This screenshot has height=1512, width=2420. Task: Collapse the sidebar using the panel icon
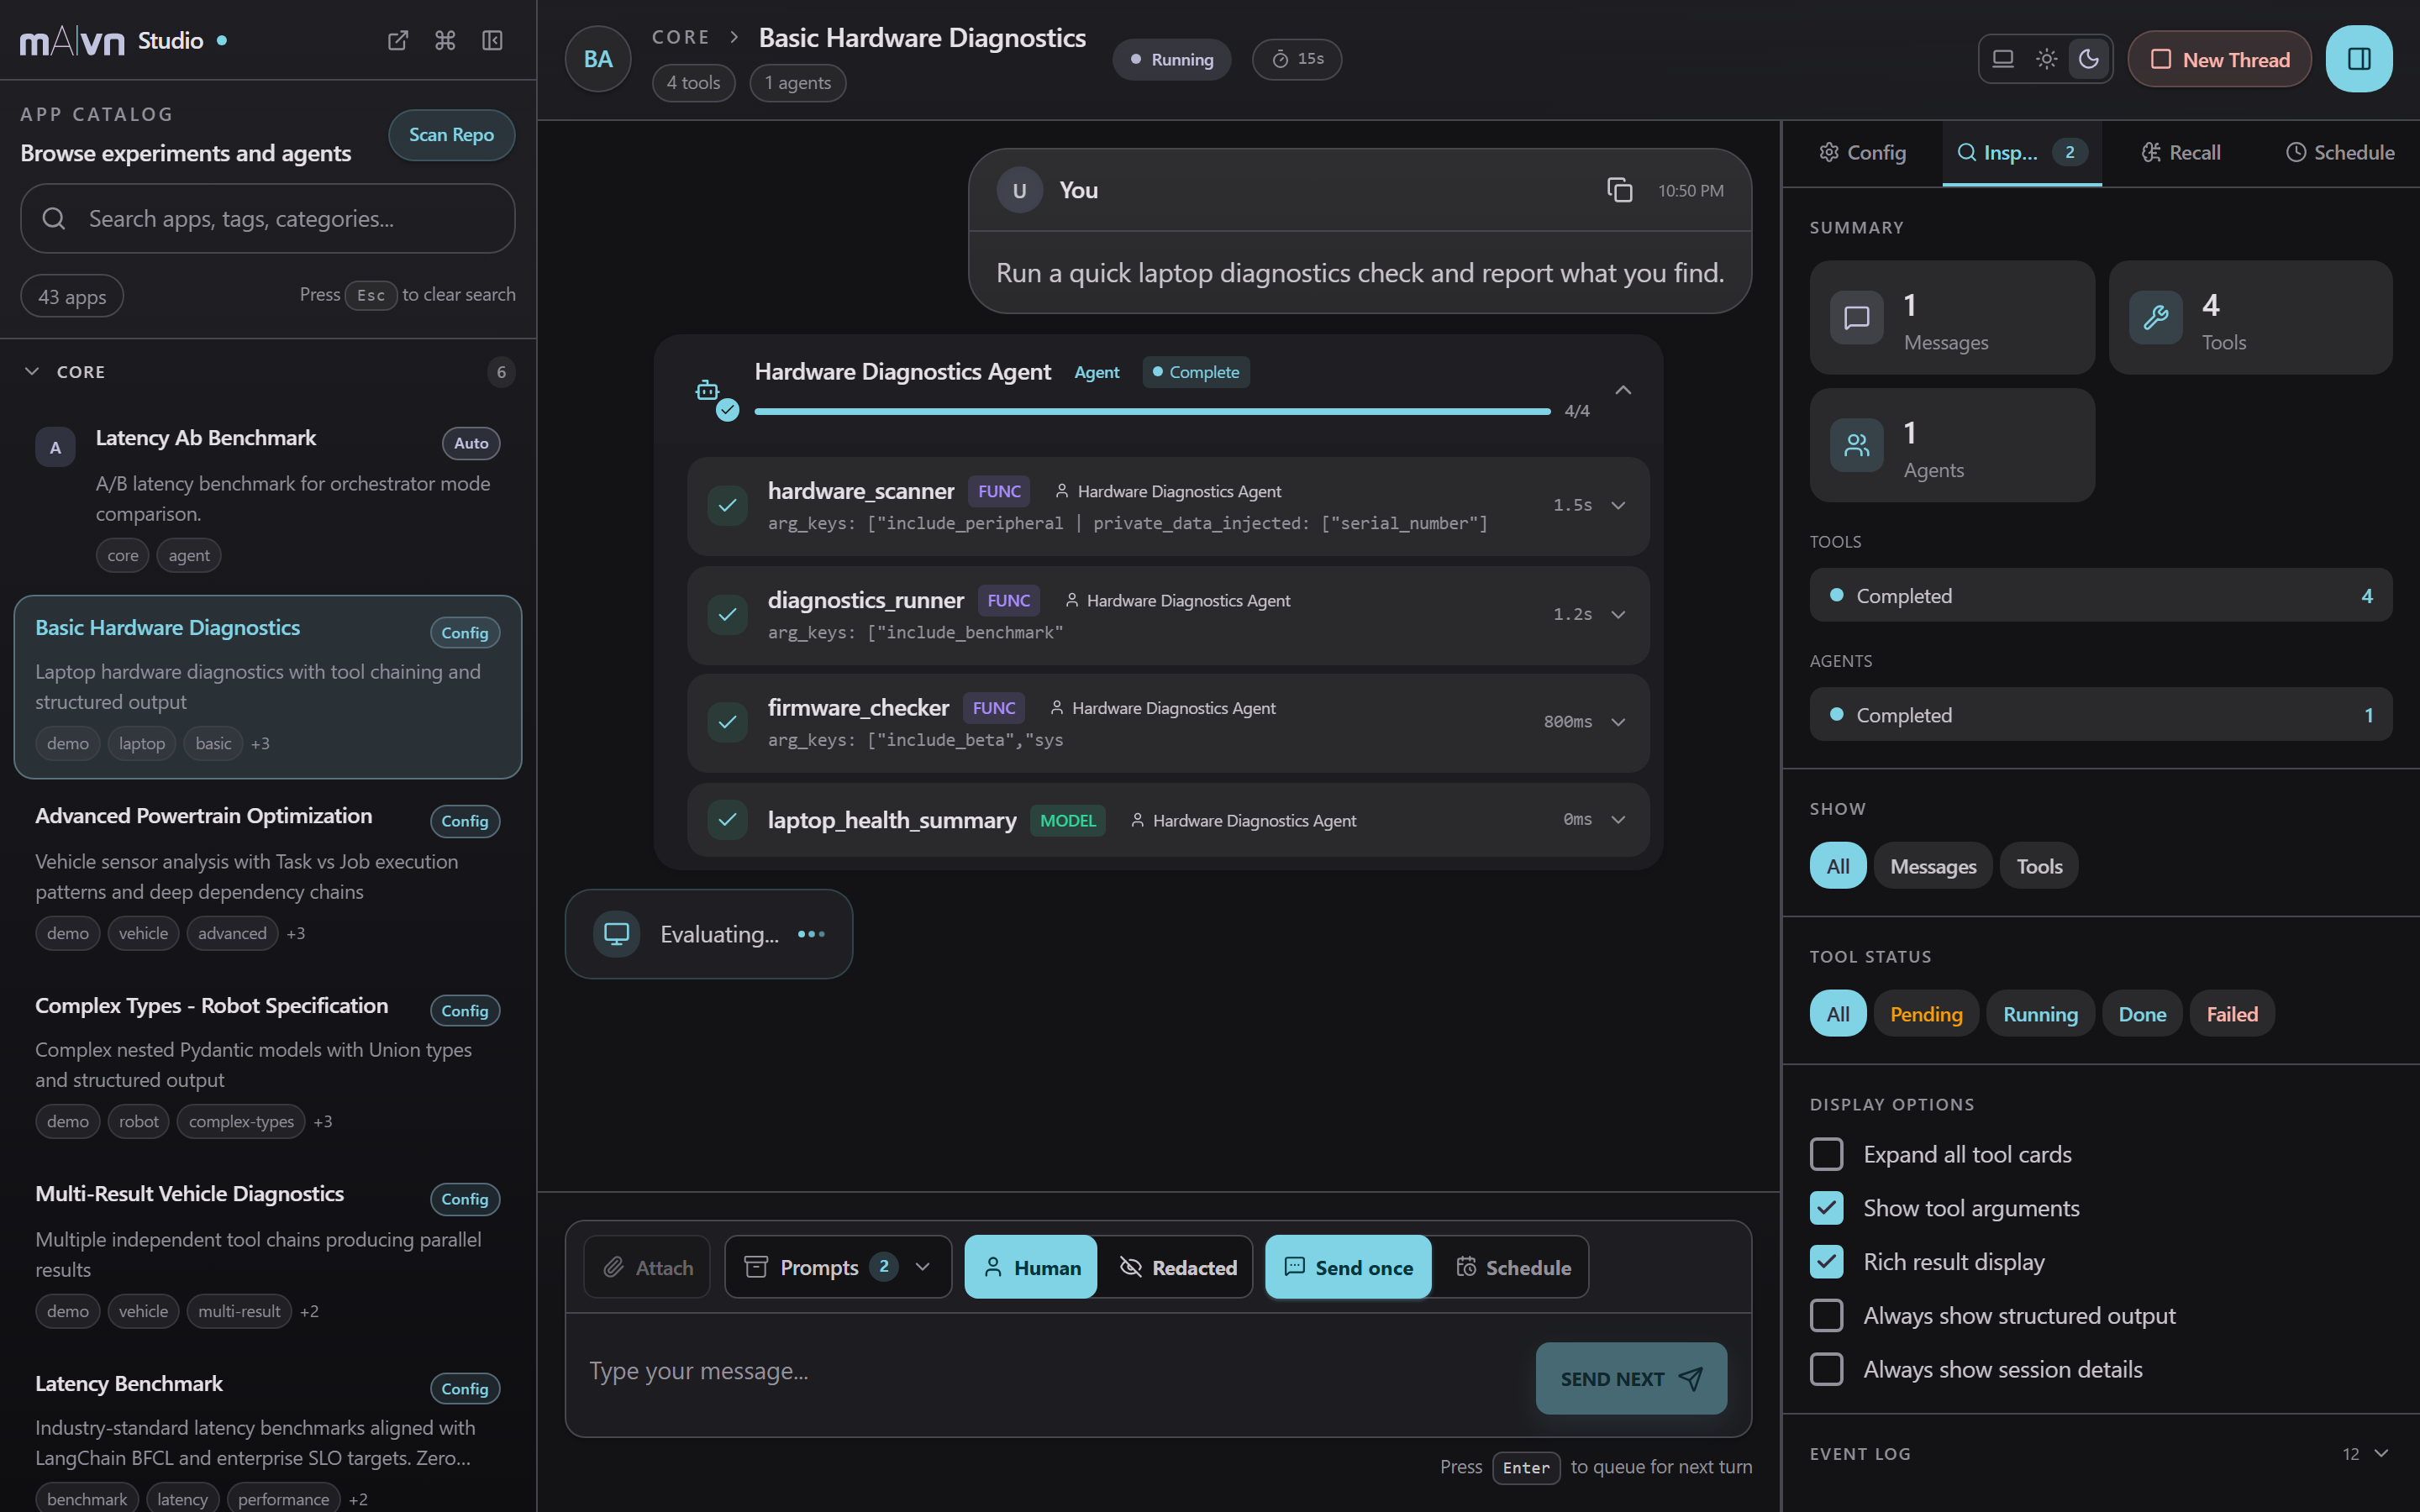click(492, 40)
